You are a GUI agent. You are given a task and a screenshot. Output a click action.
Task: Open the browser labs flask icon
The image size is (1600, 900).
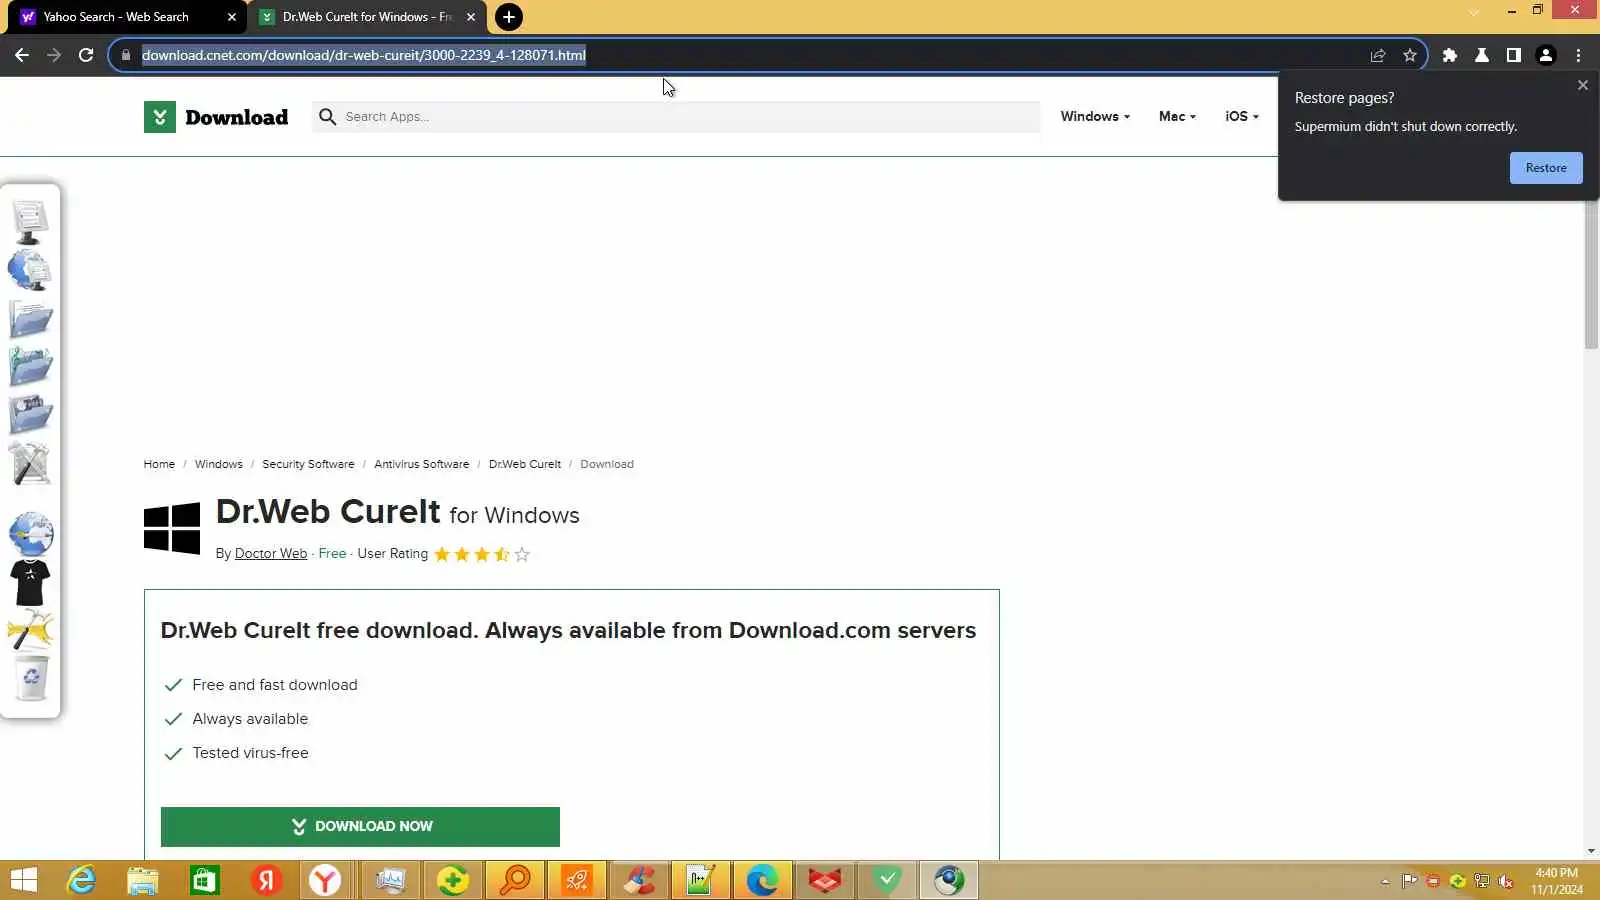(x=1482, y=55)
